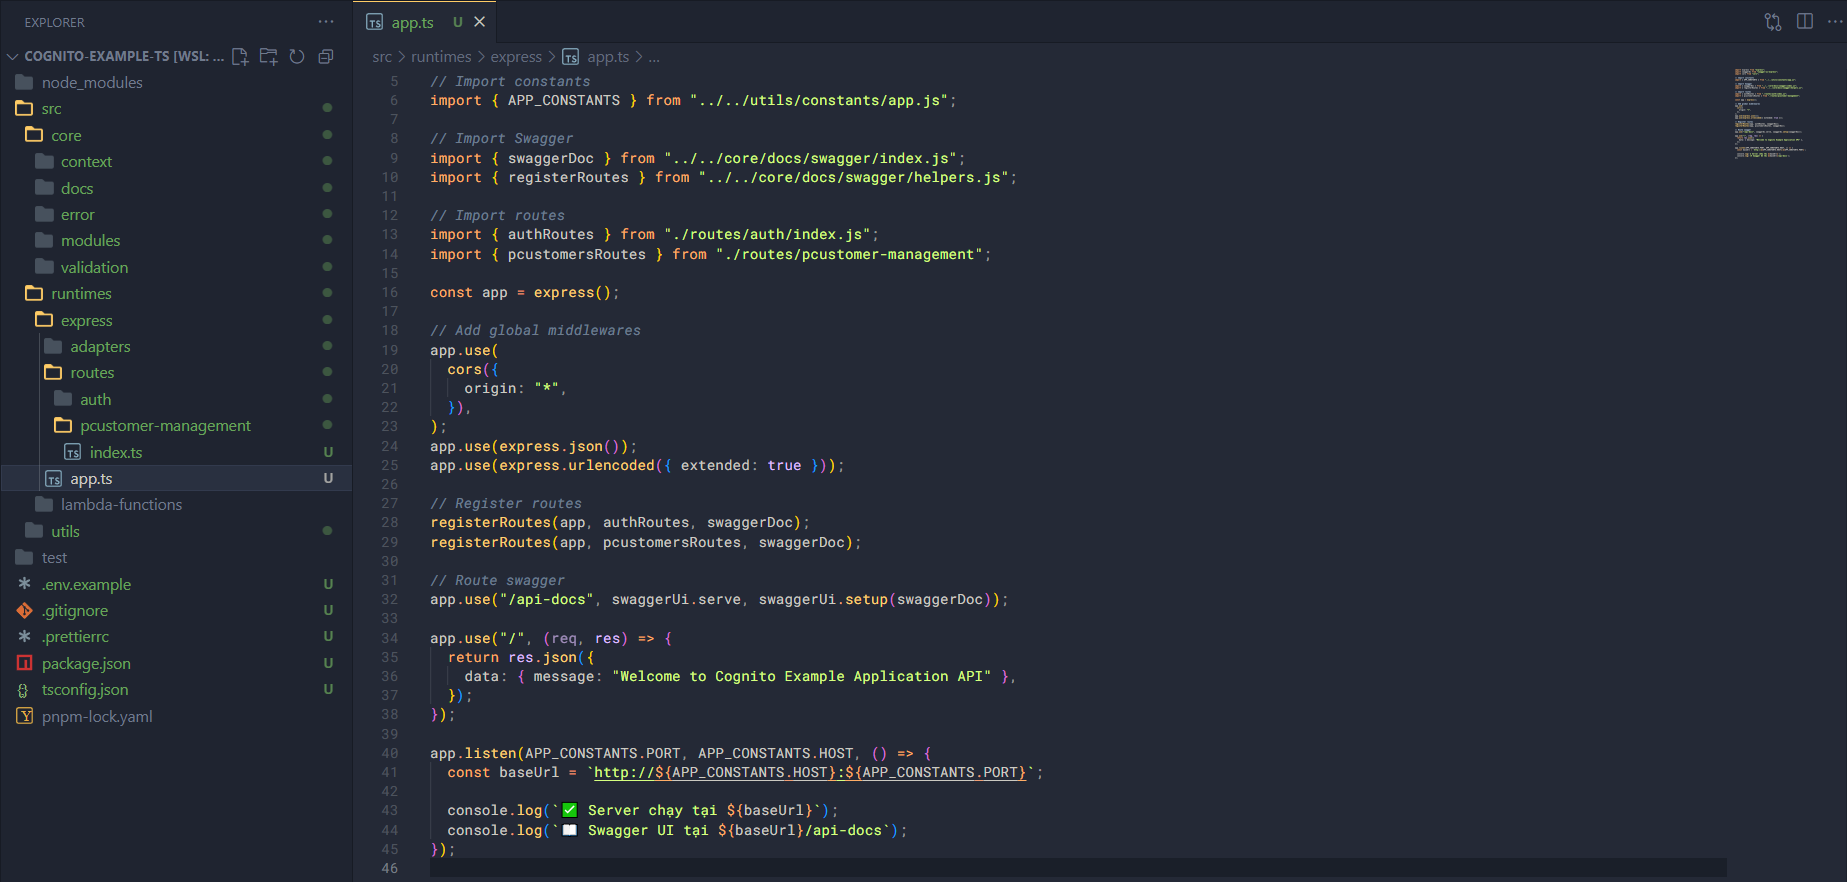Click the runtimes breadcrumb segment
Viewport: 1847px width, 882px height.
pyautogui.click(x=440, y=57)
